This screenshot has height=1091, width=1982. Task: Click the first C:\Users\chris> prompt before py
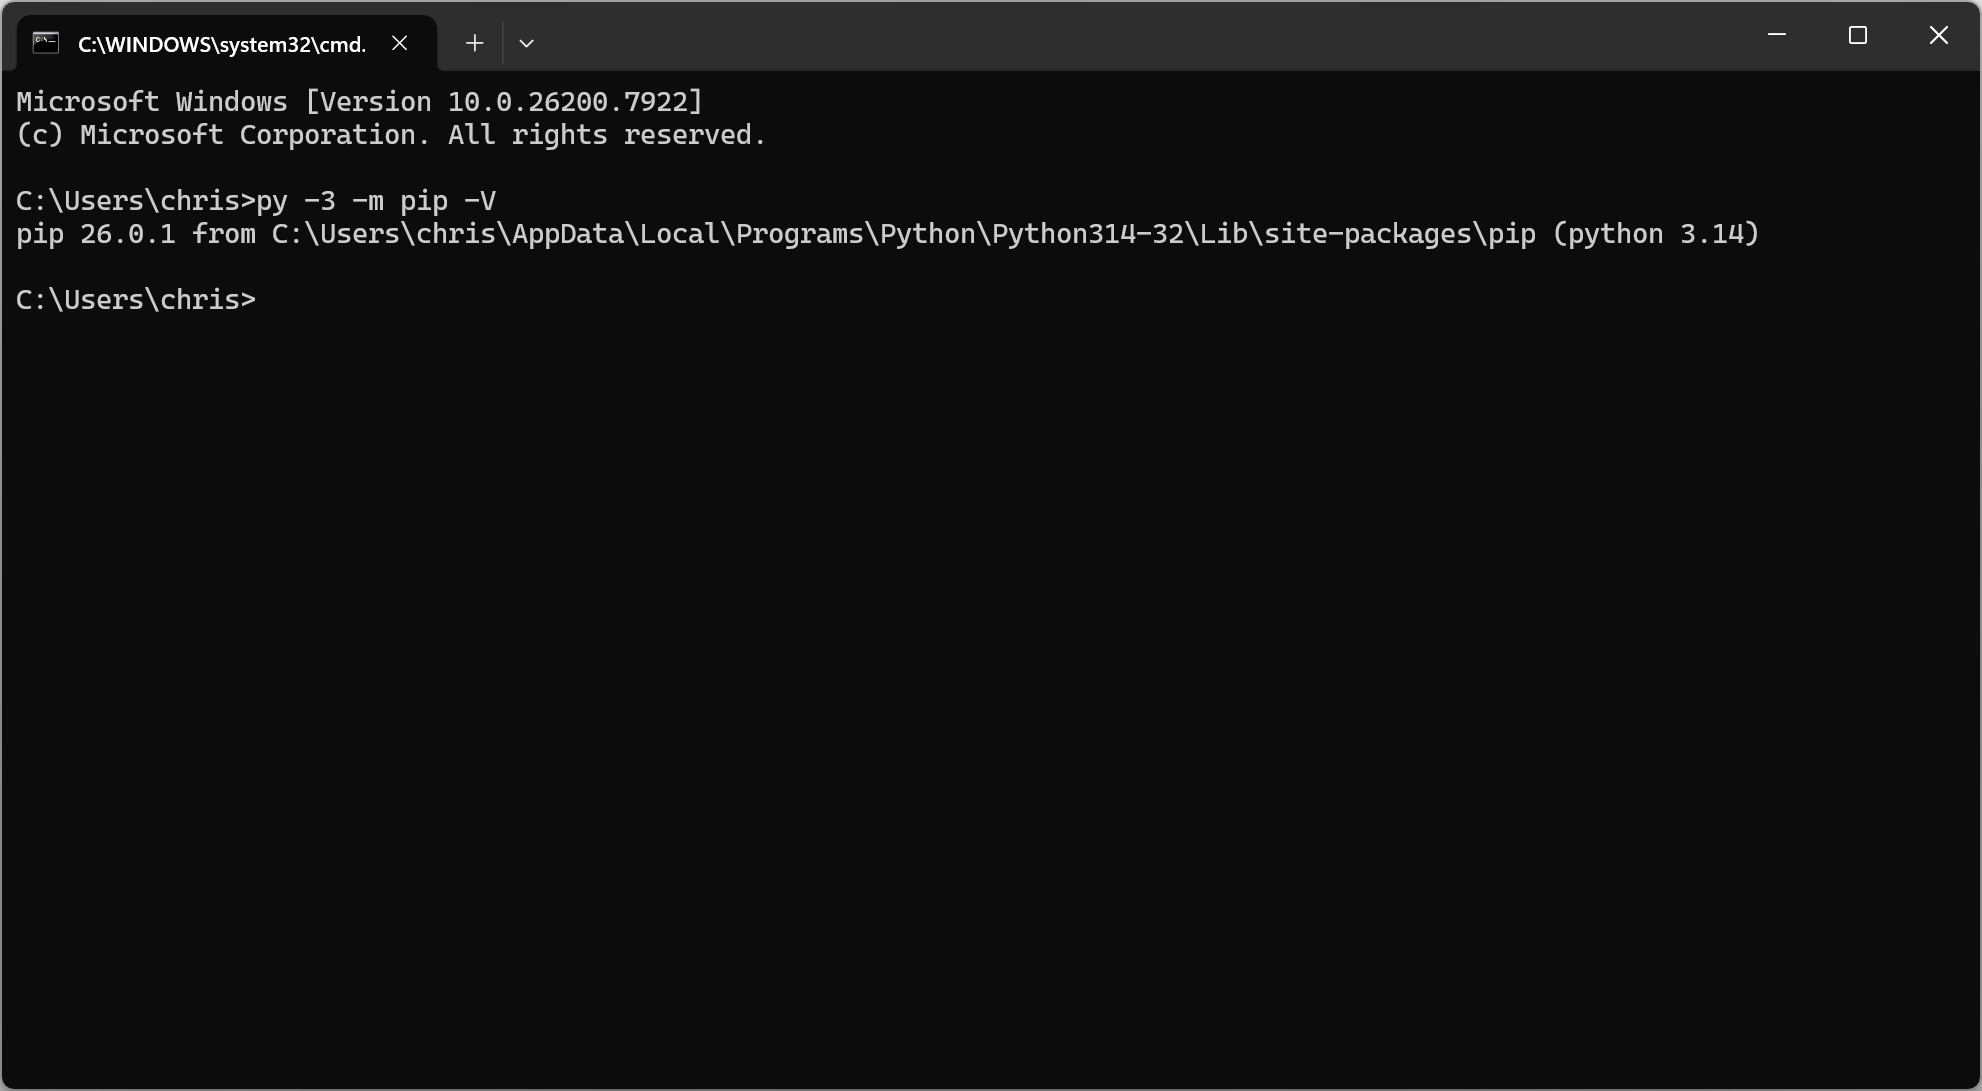[136, 201]
